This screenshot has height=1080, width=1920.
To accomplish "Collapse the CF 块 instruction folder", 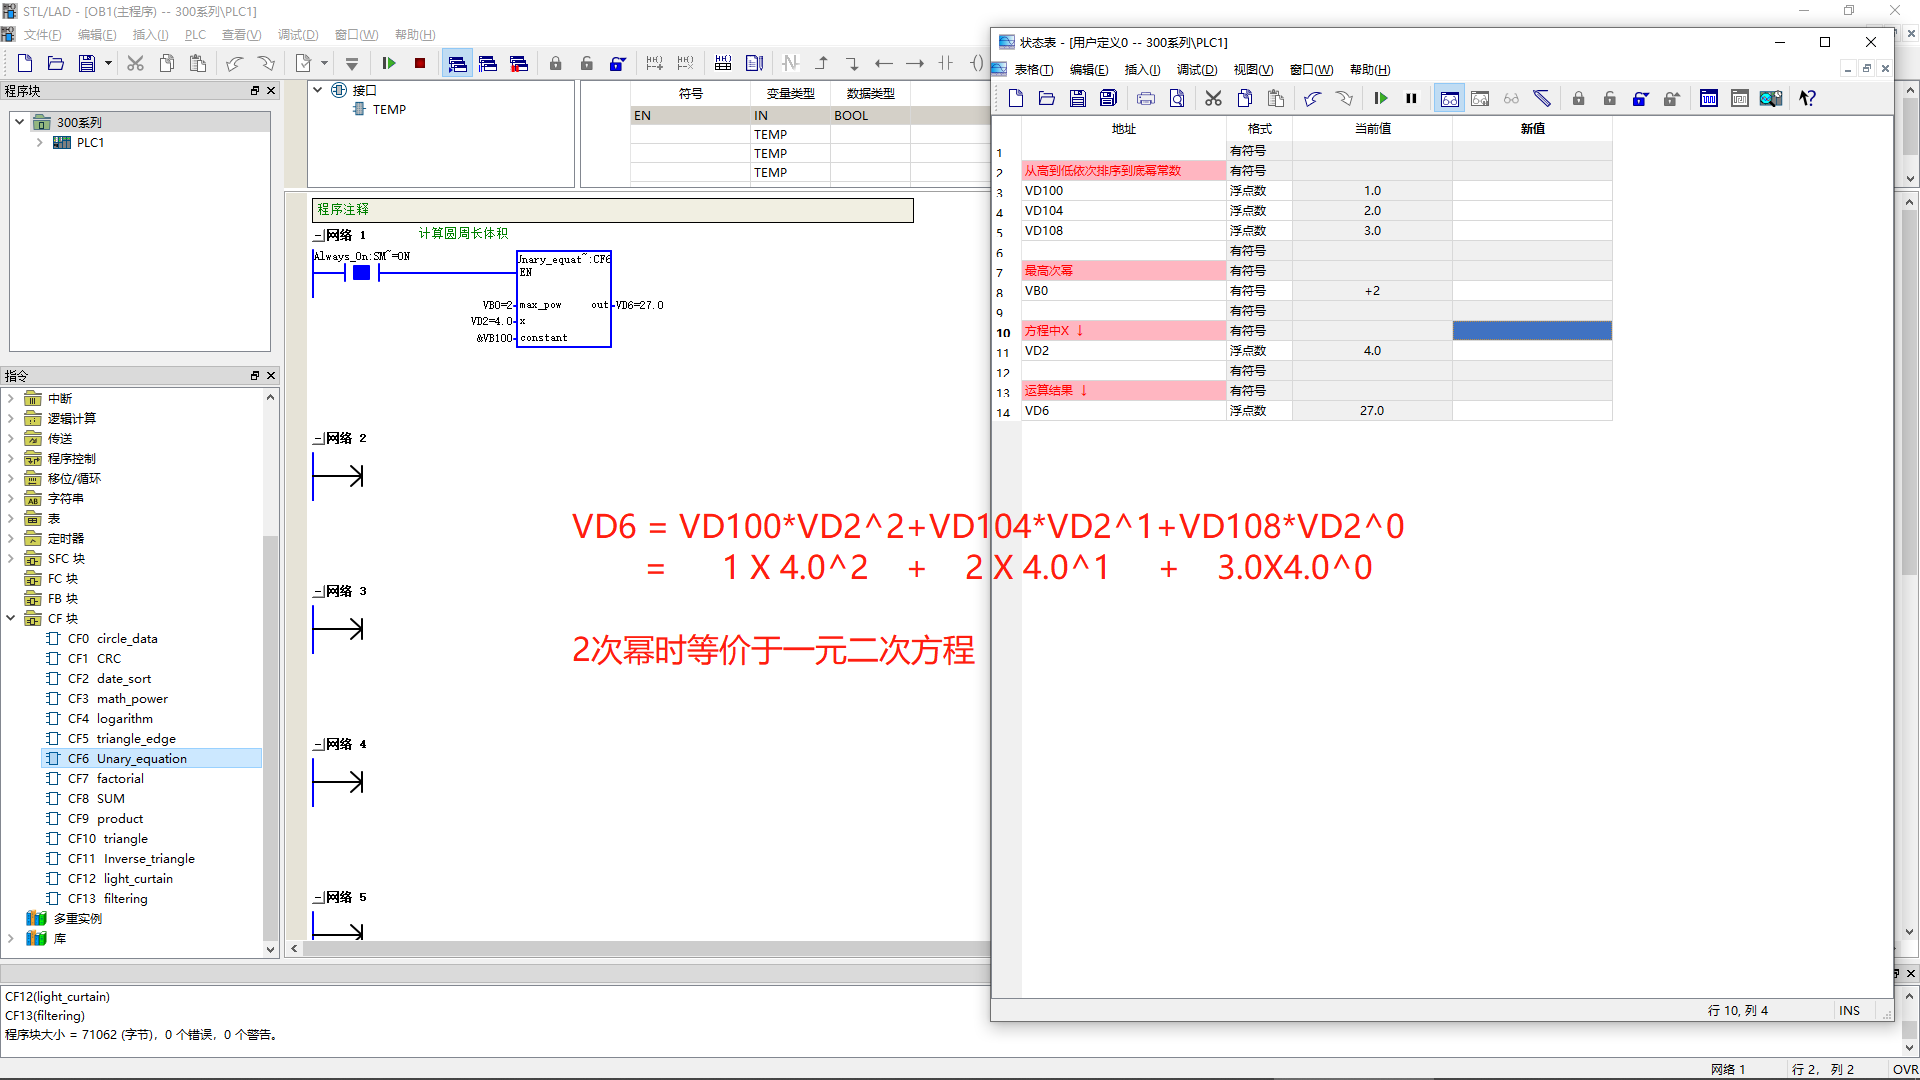I will click(11, 618).
